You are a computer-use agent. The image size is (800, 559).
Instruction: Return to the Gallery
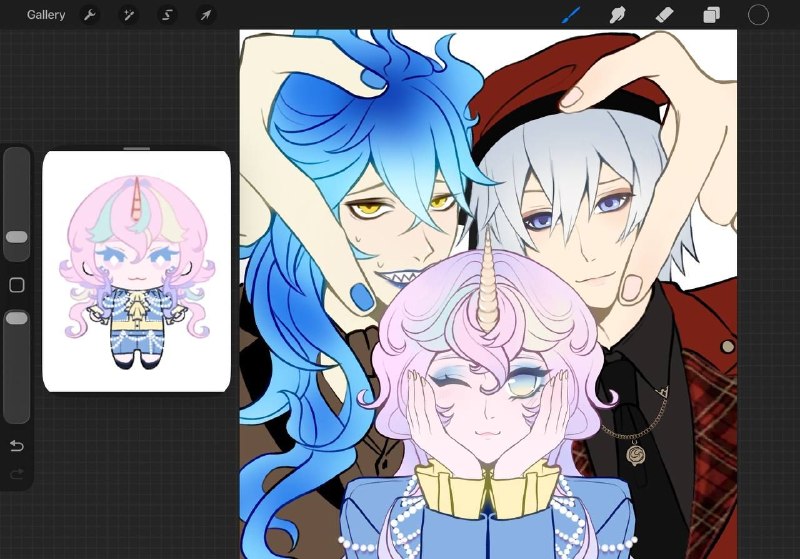(46, 15)
